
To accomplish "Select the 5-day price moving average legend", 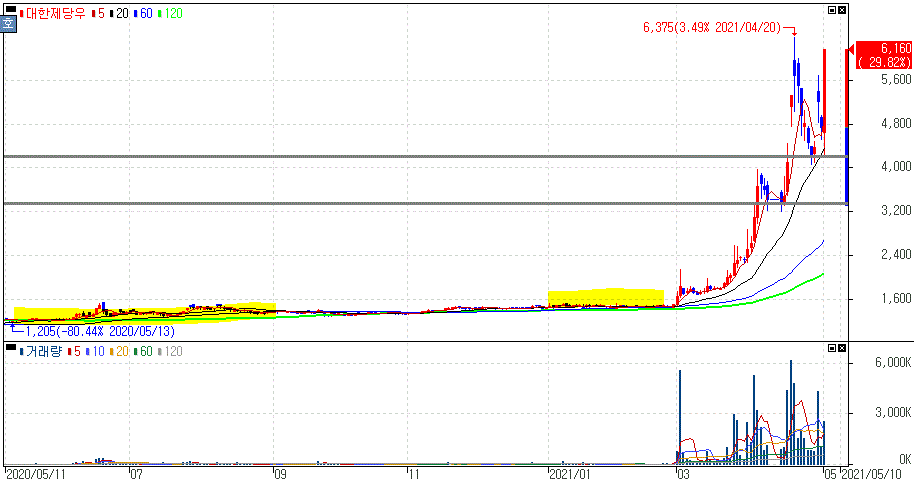I will tap(99, 13).
